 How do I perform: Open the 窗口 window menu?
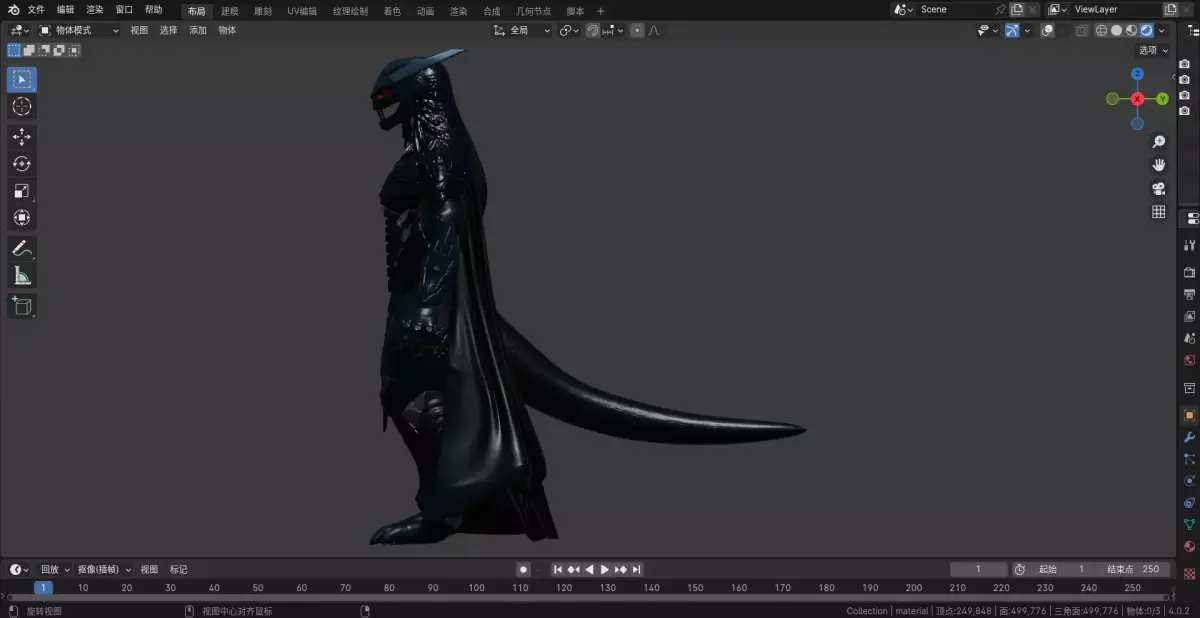pos(124,9)
